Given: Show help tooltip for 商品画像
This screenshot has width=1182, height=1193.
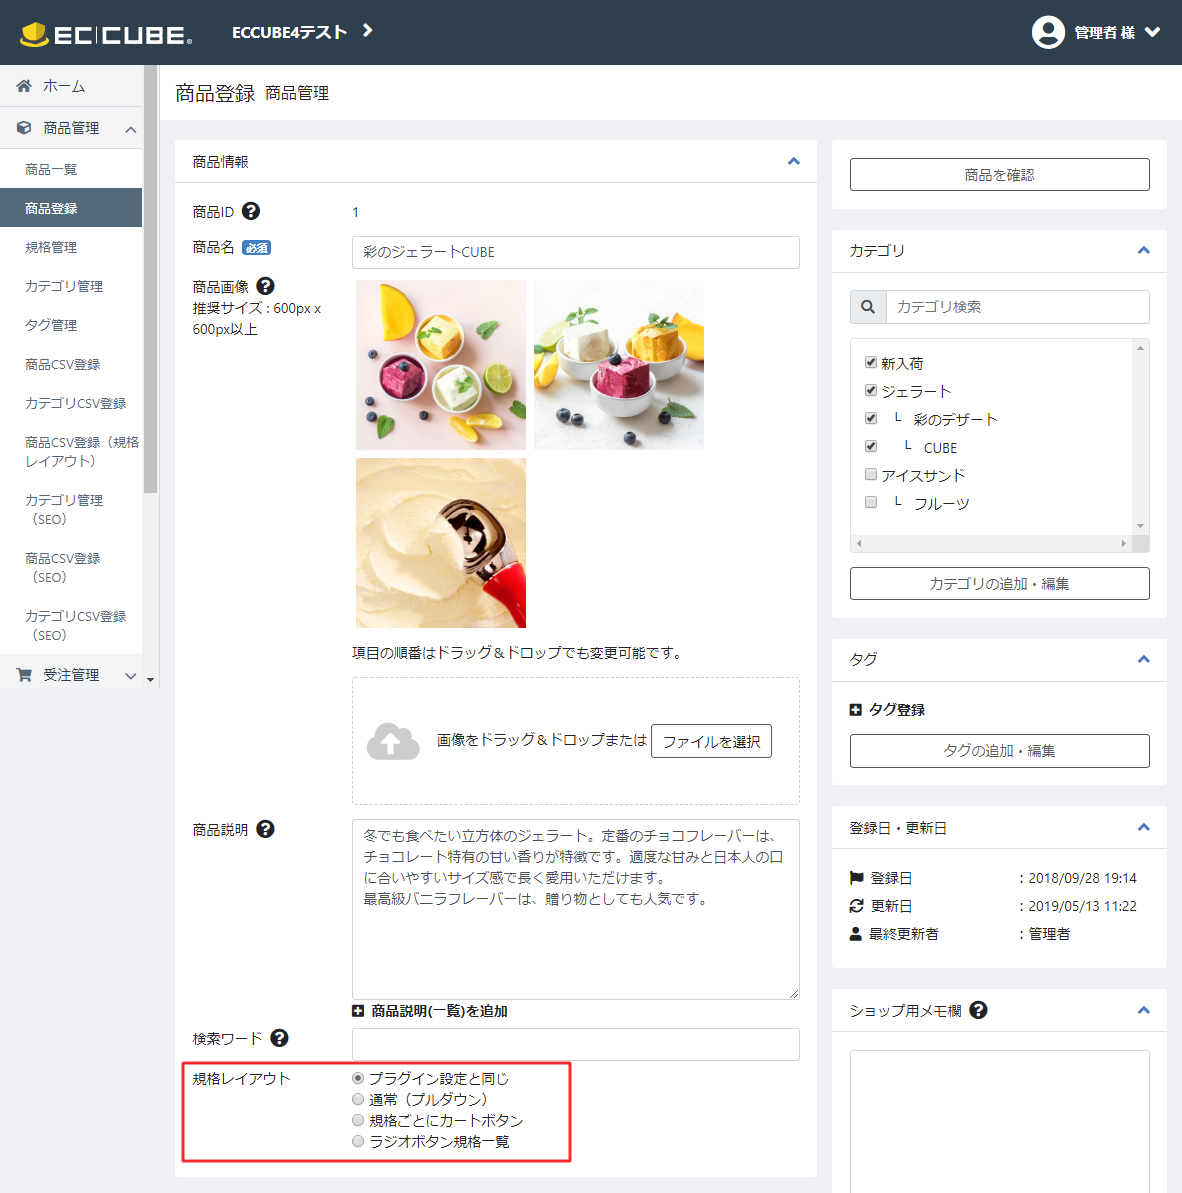Looking at the screenshot, I should coord(265,286).
